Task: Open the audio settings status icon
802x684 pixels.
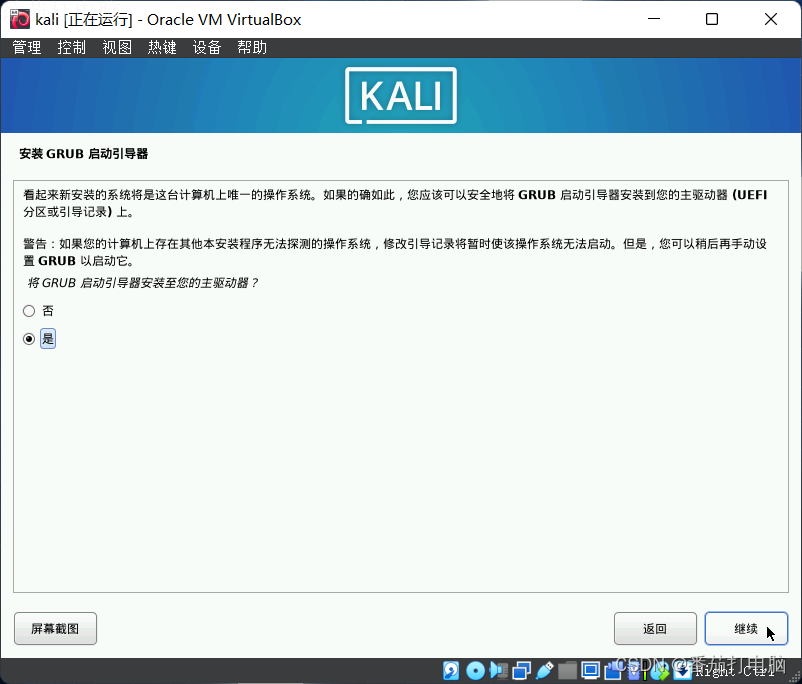Action: tap(499, 670)
